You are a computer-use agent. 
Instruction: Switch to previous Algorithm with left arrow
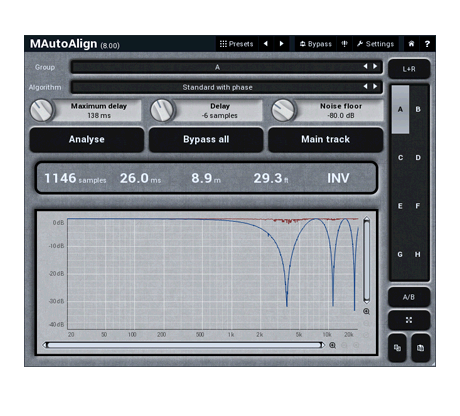[365, 87]
